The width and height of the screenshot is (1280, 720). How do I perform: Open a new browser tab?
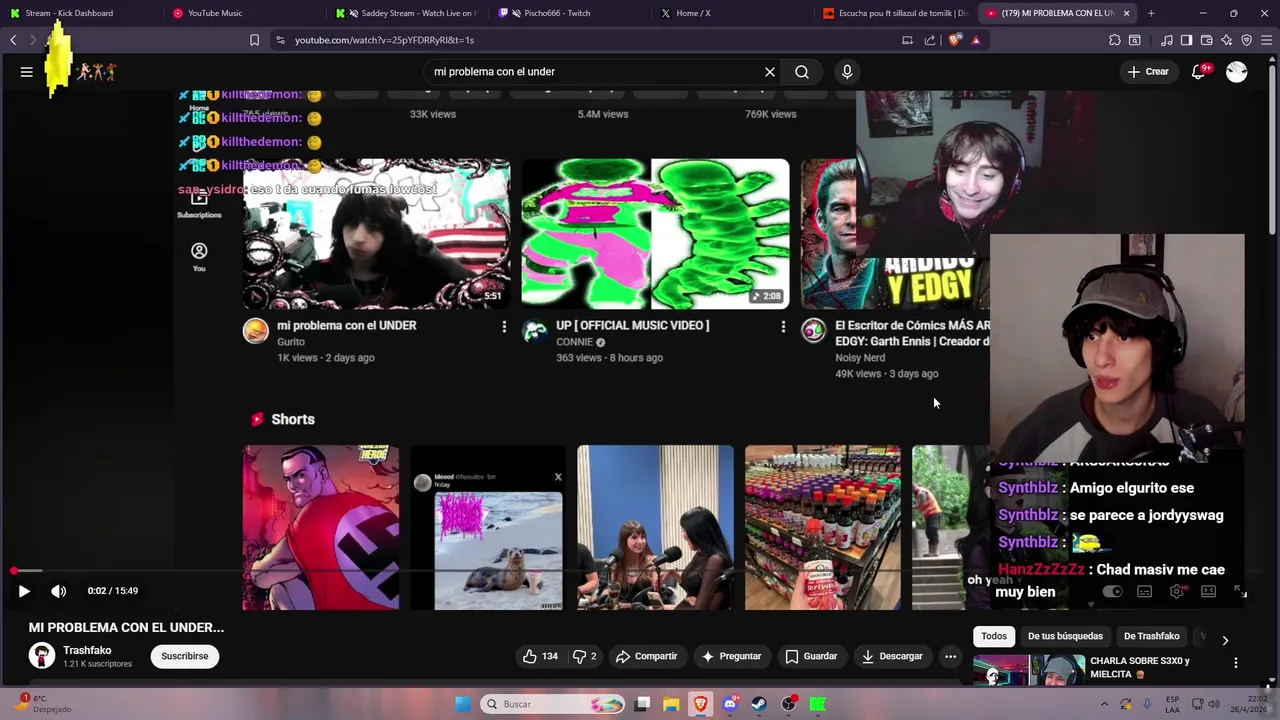tap(1151, 13)
